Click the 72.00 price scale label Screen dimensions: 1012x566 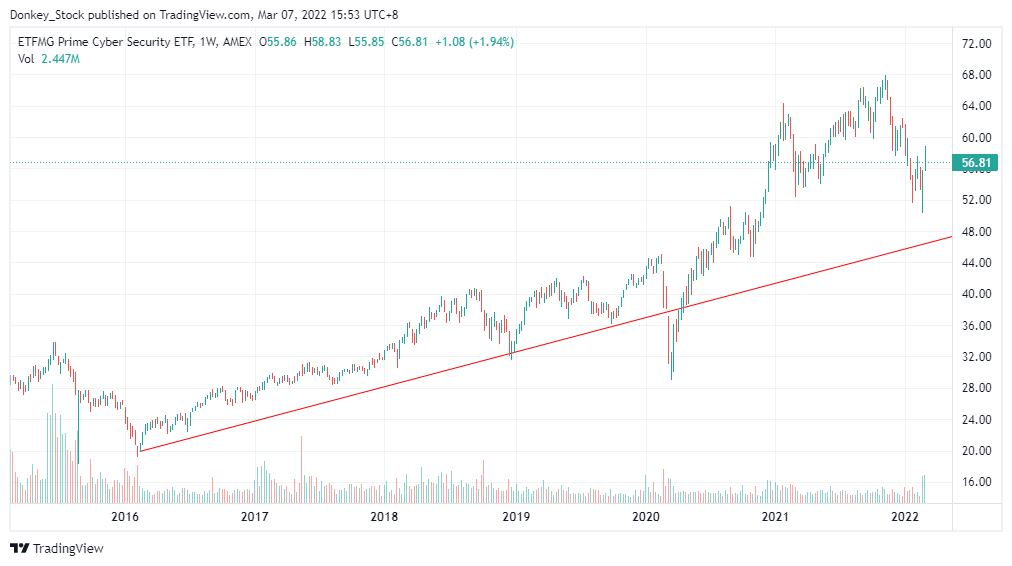[x=975, y=44]
